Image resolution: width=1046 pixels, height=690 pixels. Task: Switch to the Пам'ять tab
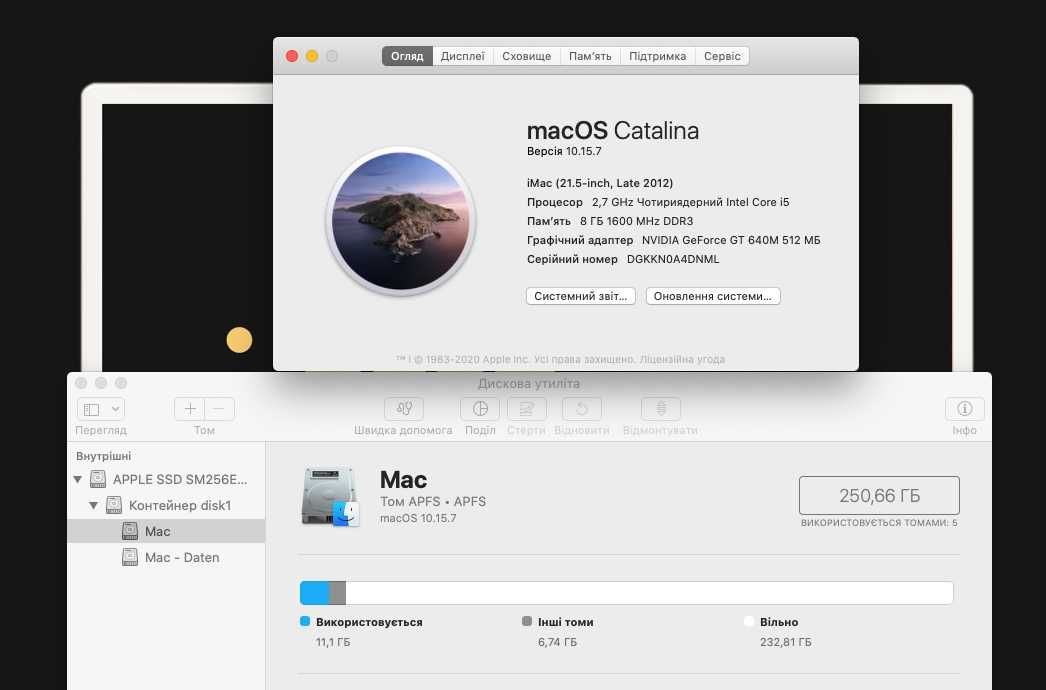point(590,56)
